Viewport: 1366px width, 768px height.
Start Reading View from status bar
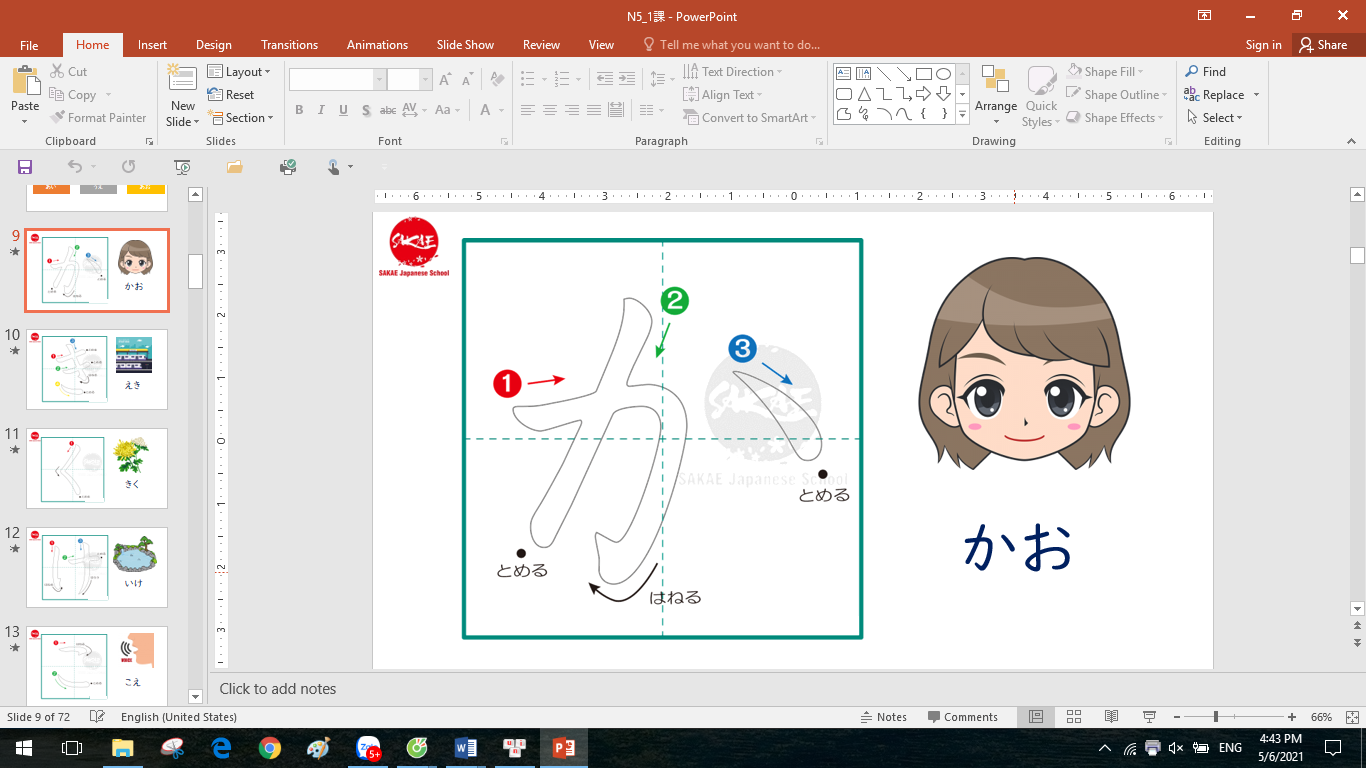(1111, 717)
